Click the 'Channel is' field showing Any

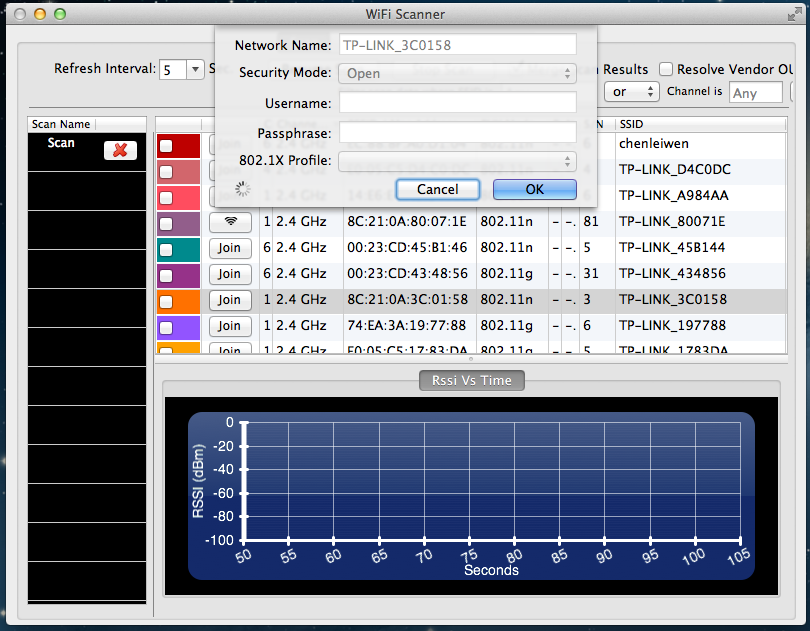756,93
